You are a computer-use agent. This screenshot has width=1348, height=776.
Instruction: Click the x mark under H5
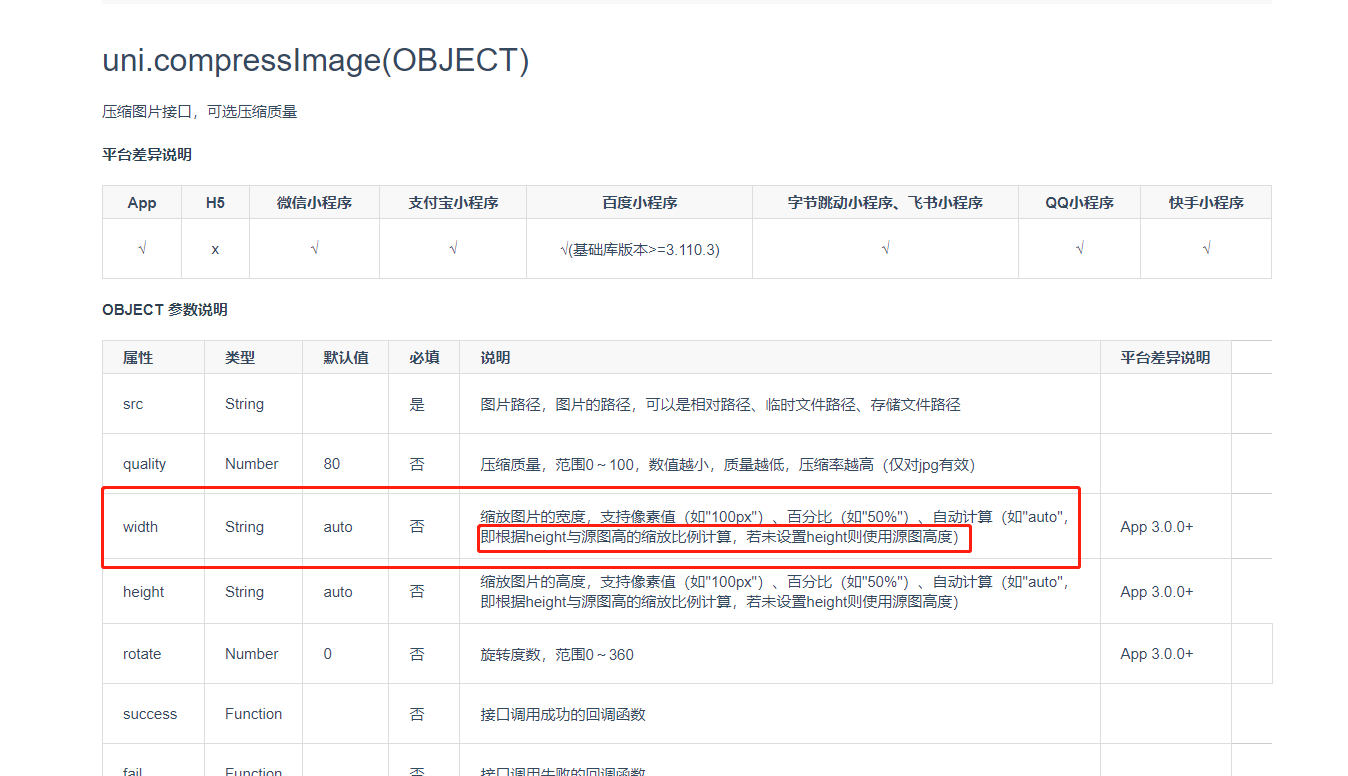click(x=215, y=249)
